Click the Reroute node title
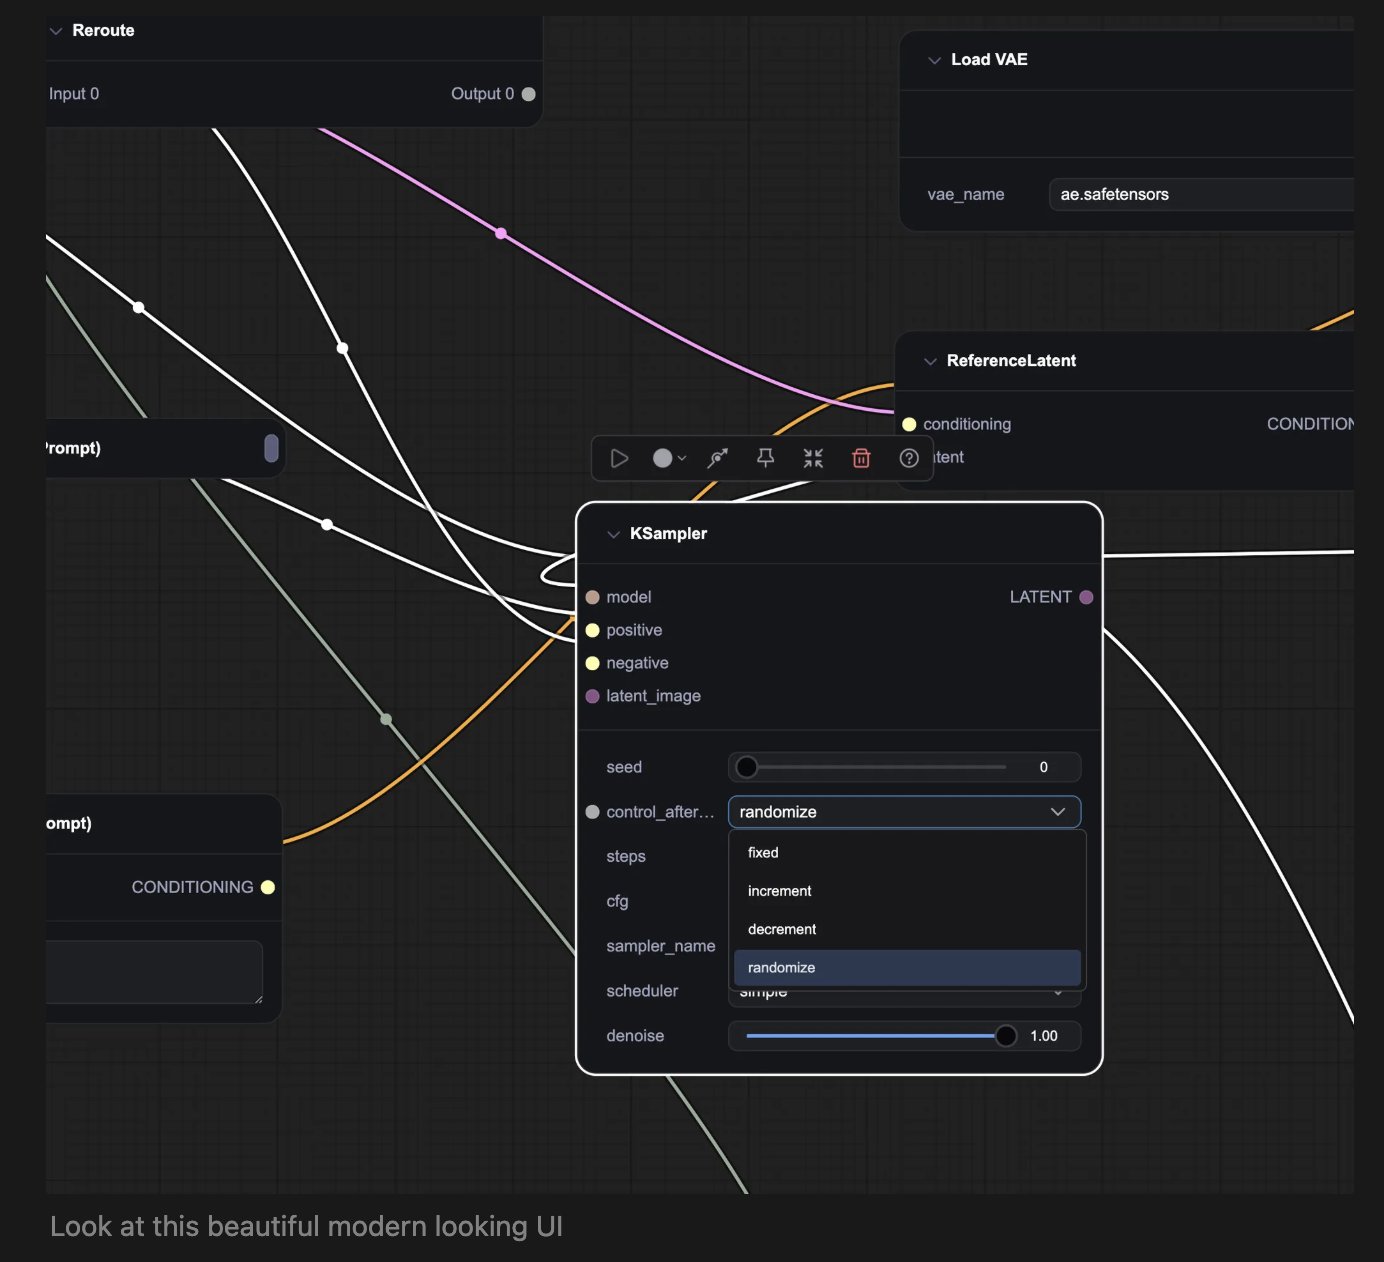Screen dimensions: 1384x1262 (x=103, y=31)
